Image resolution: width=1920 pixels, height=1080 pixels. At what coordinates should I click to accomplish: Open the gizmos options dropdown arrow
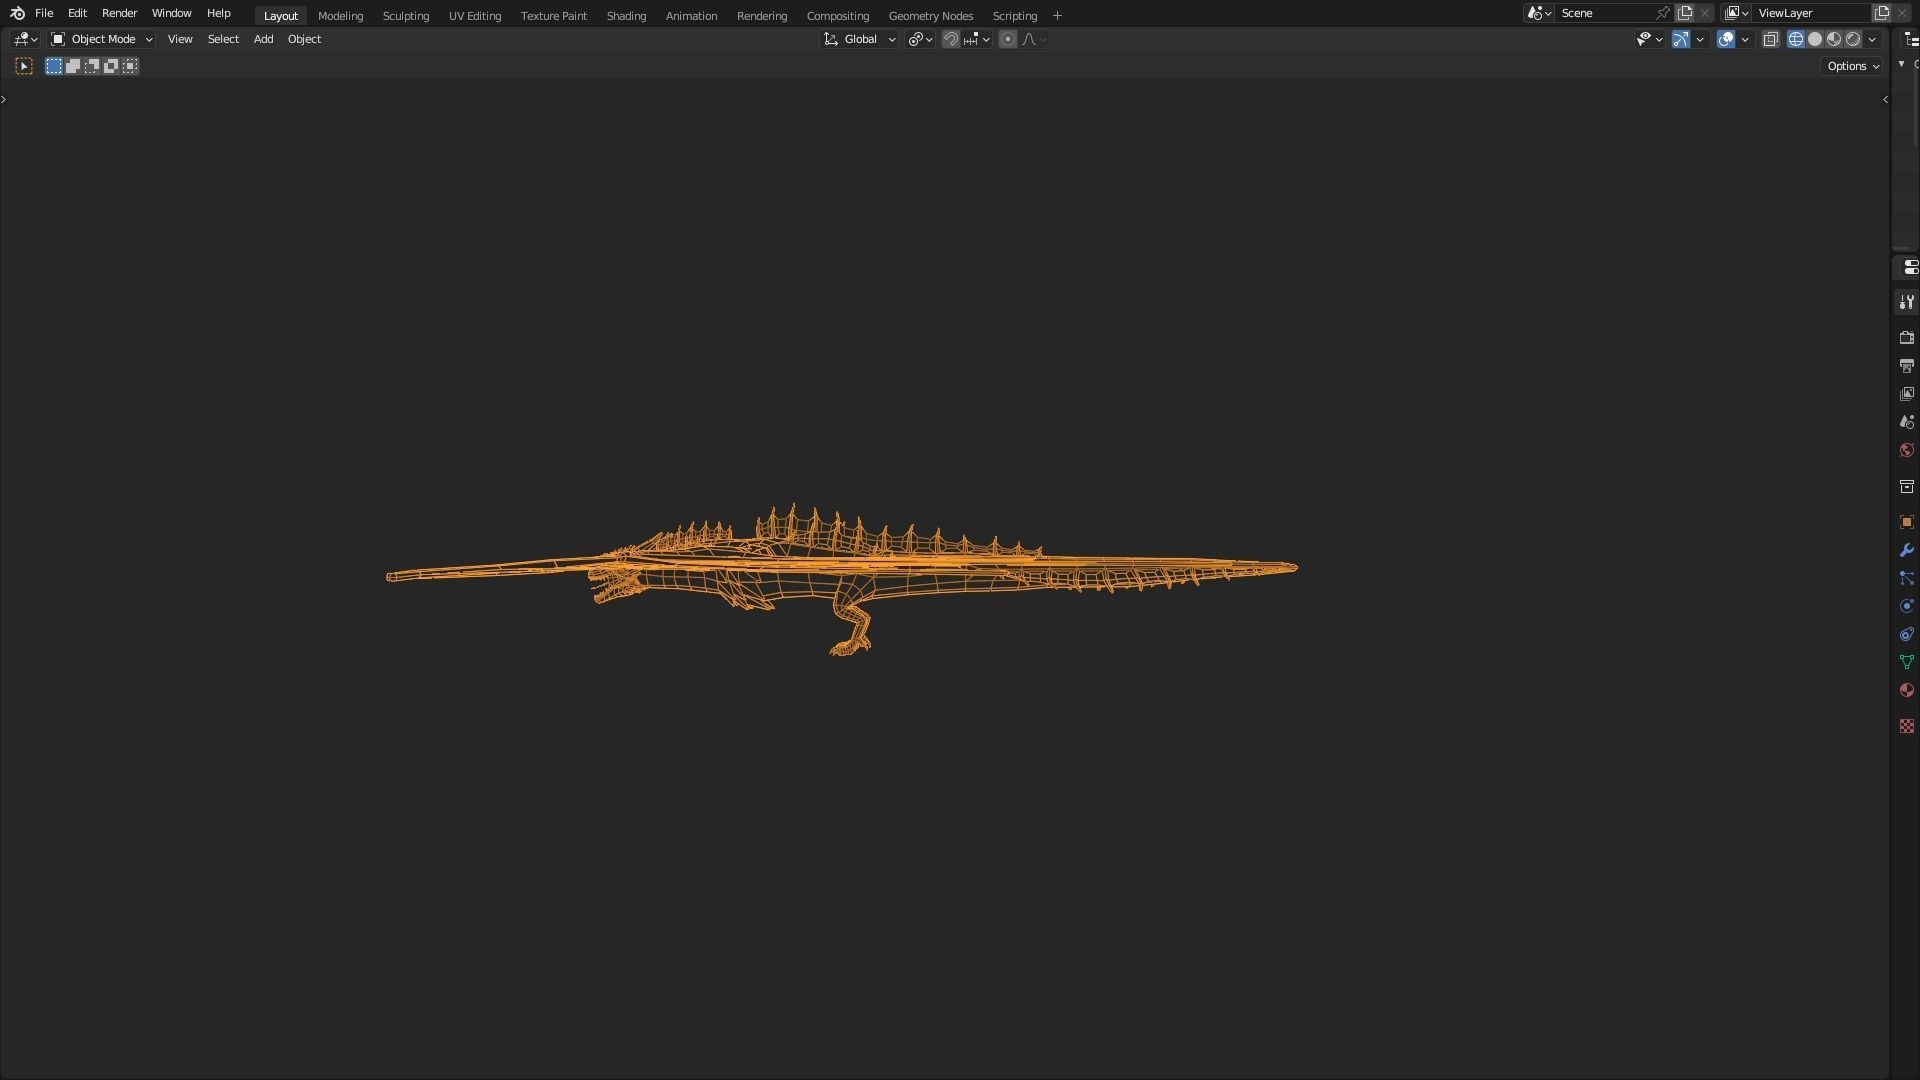pyautogui.click(x=1700, y=39)
